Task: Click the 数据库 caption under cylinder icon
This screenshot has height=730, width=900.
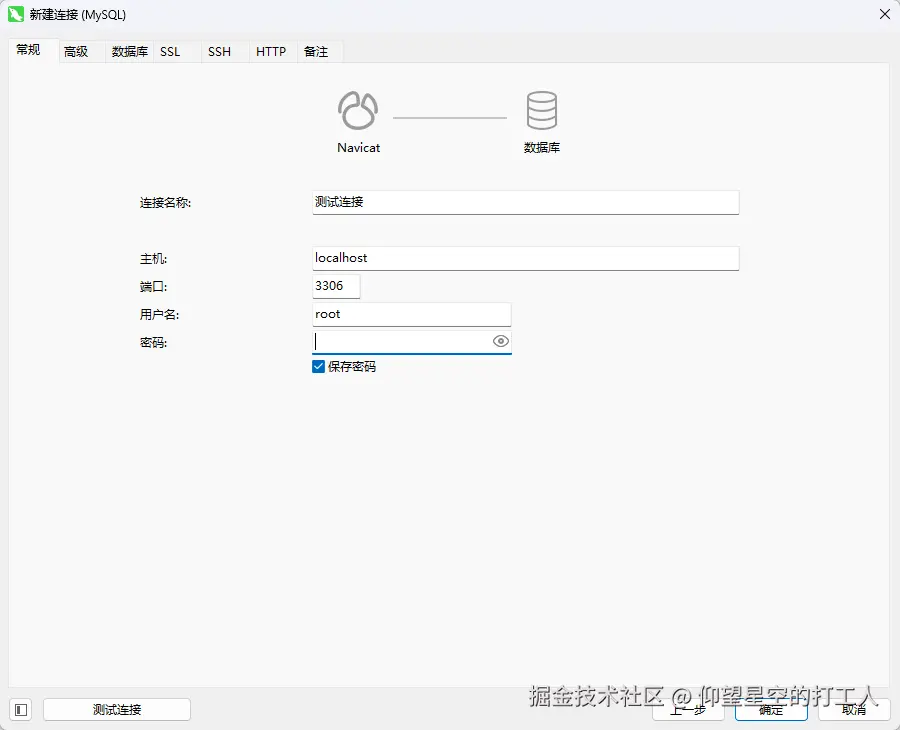Action: tap(542, 147)
